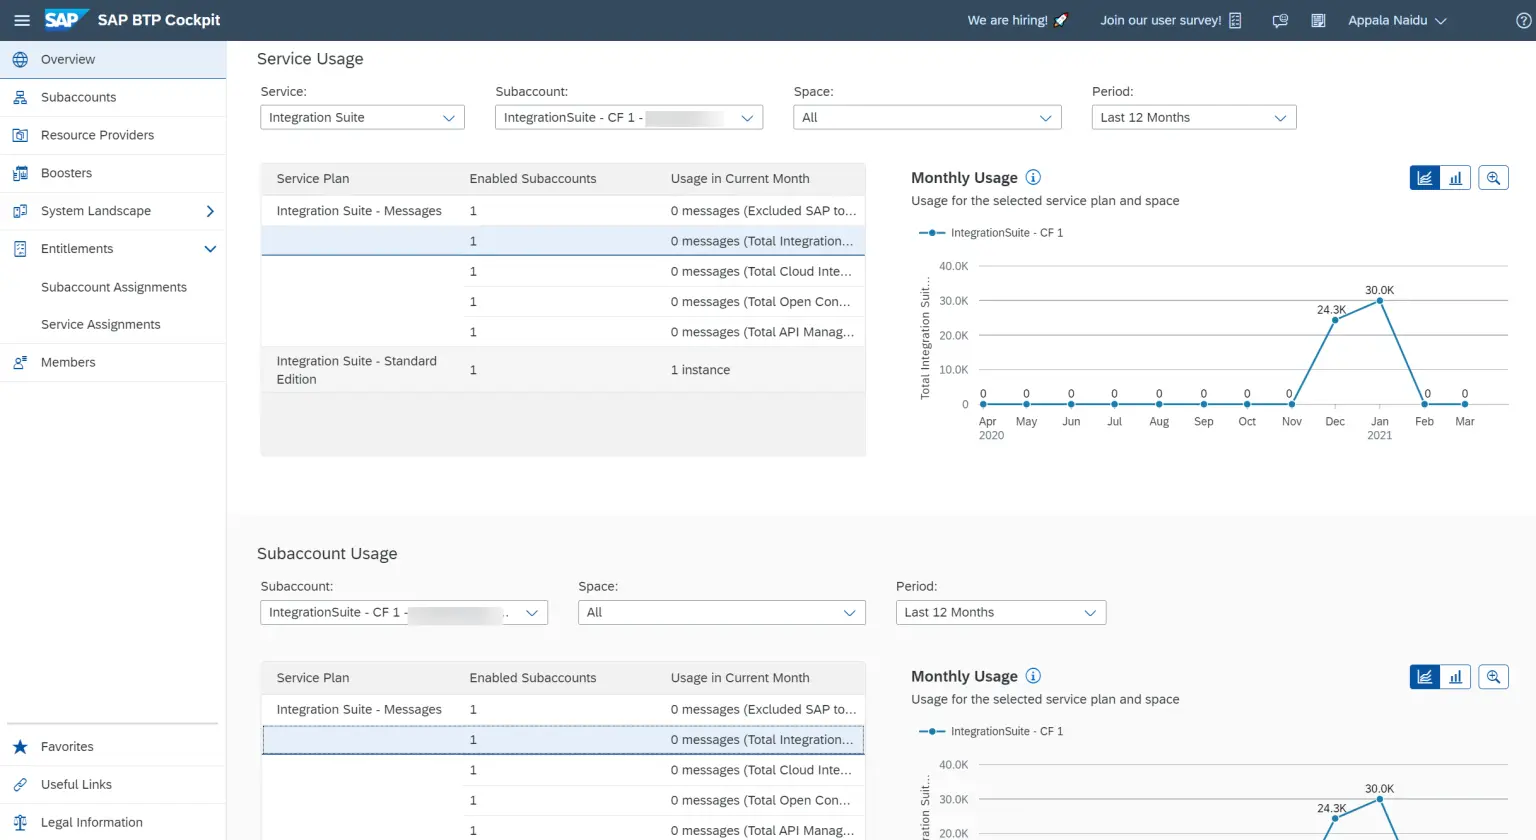Select Service Usage Total Cloud Inte... row
This screenshot has width=1536, height=840.
click(563, 271)
